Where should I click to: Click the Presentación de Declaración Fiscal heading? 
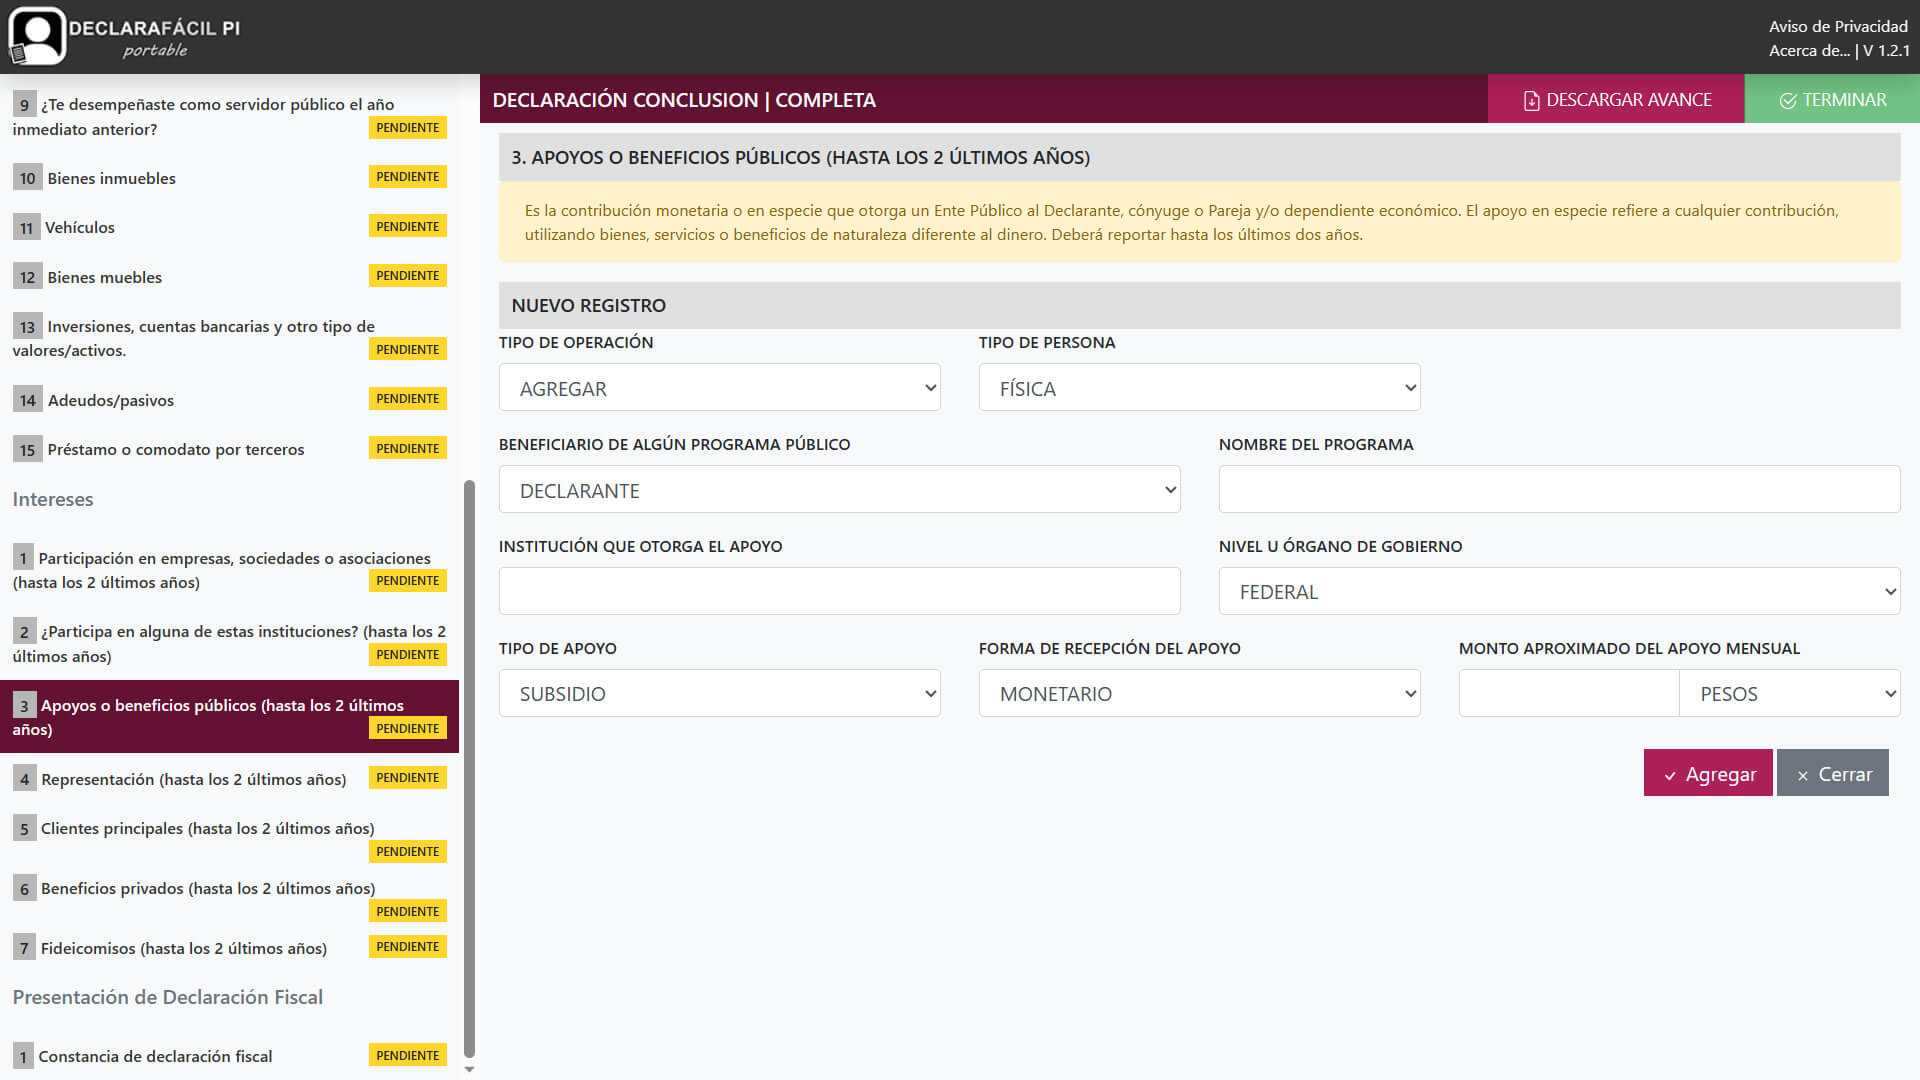coord(168,997)
